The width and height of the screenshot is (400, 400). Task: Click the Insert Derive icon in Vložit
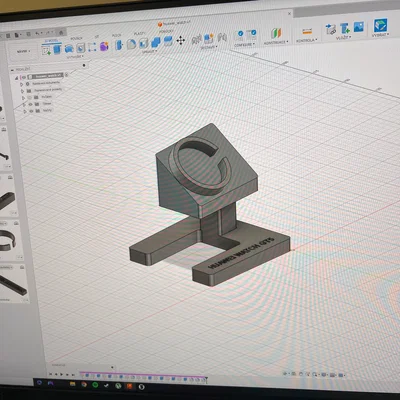pyautogui.click(x=331, y=29)
